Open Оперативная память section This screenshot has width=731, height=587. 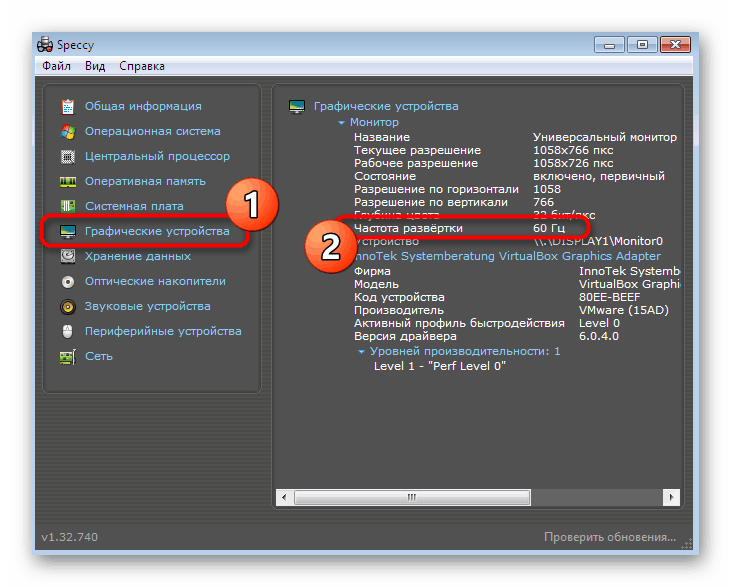click(145, 181)
